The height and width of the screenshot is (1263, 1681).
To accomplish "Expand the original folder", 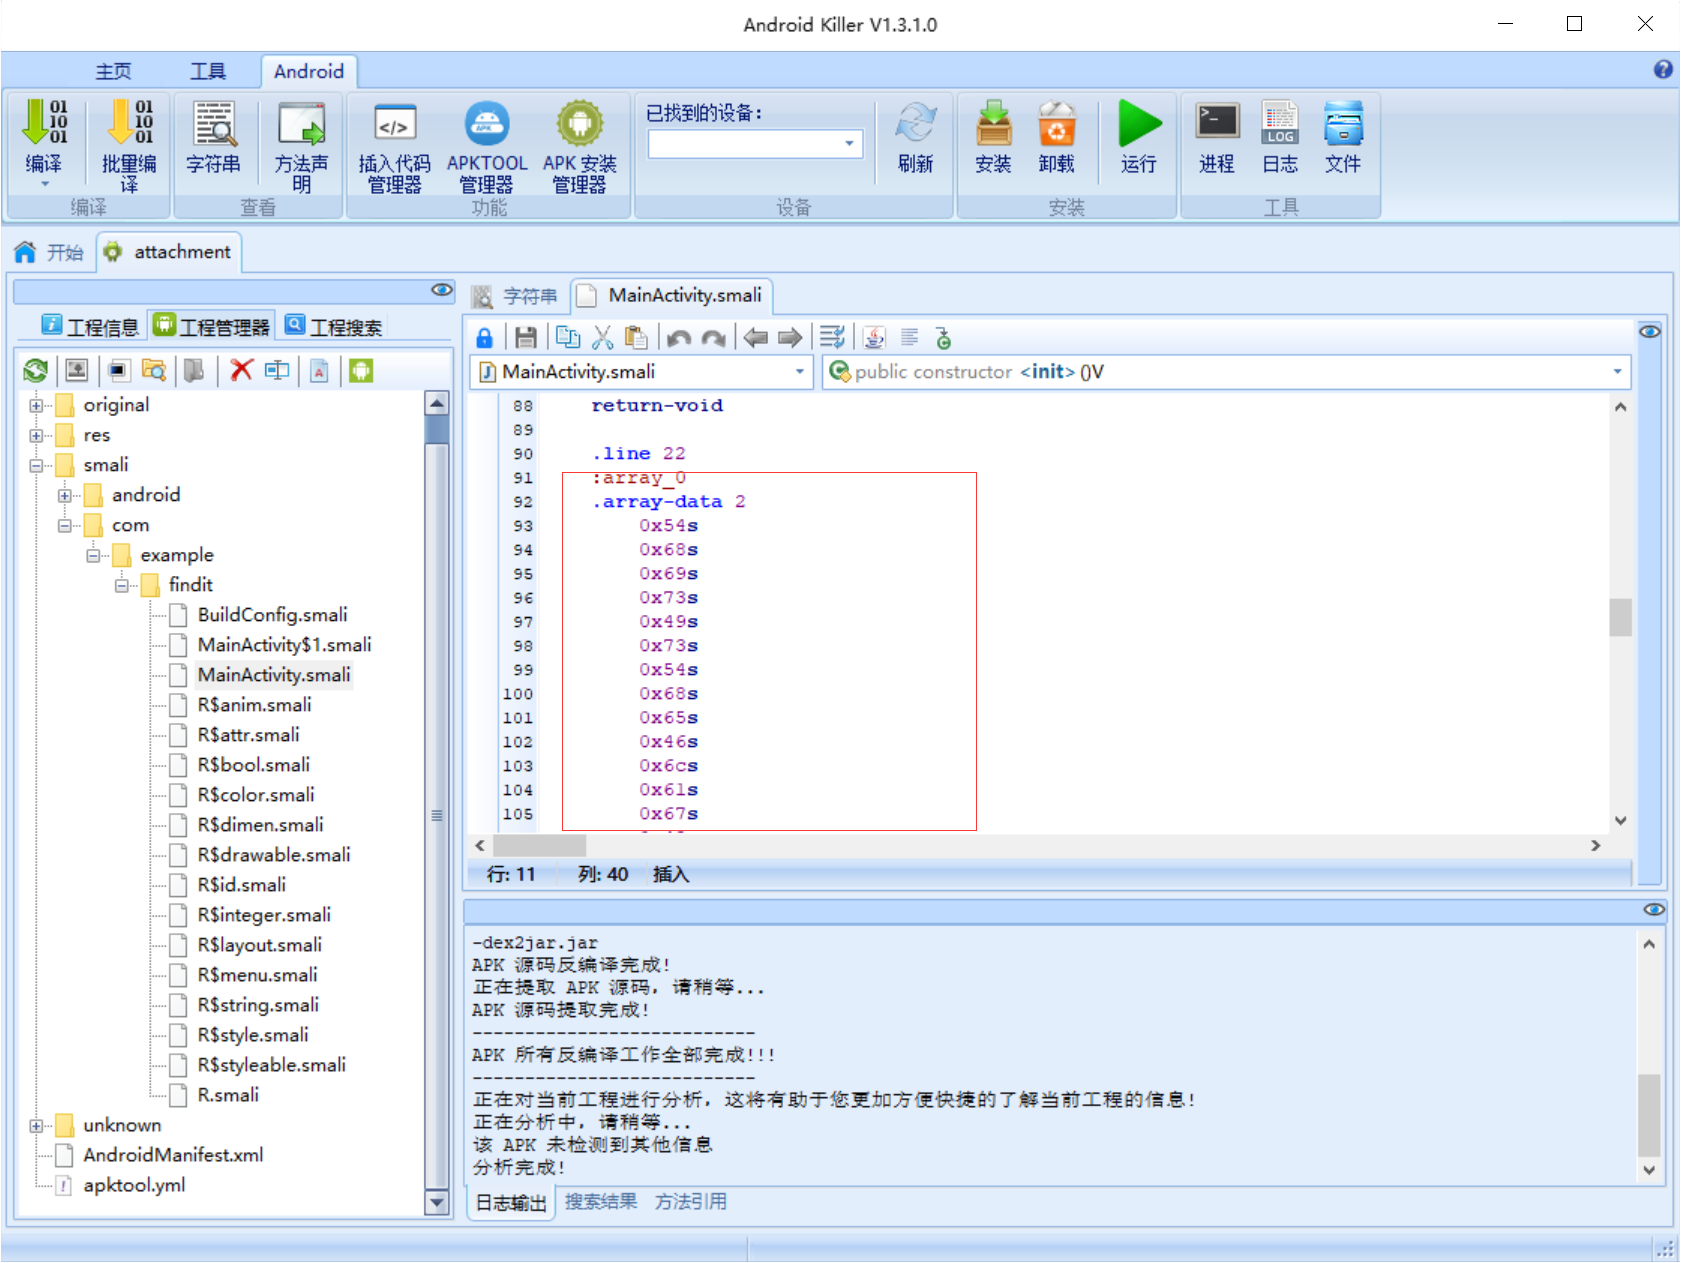I will 36,406.
